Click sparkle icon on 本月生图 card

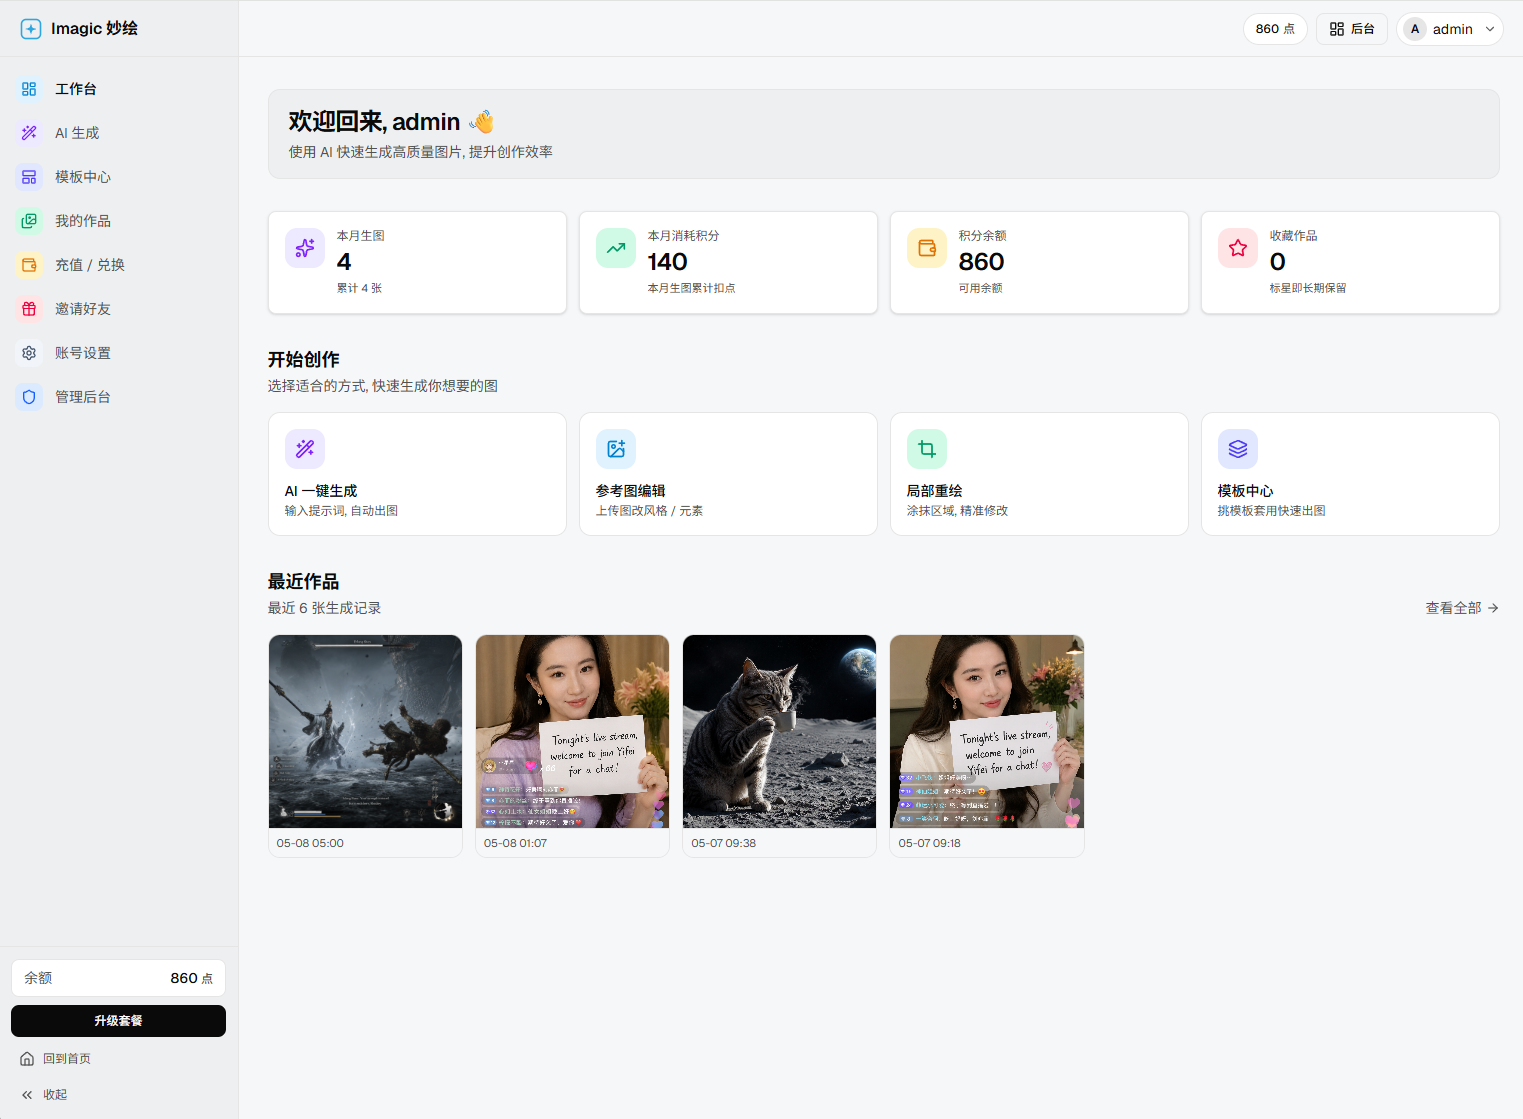[305, 248]
